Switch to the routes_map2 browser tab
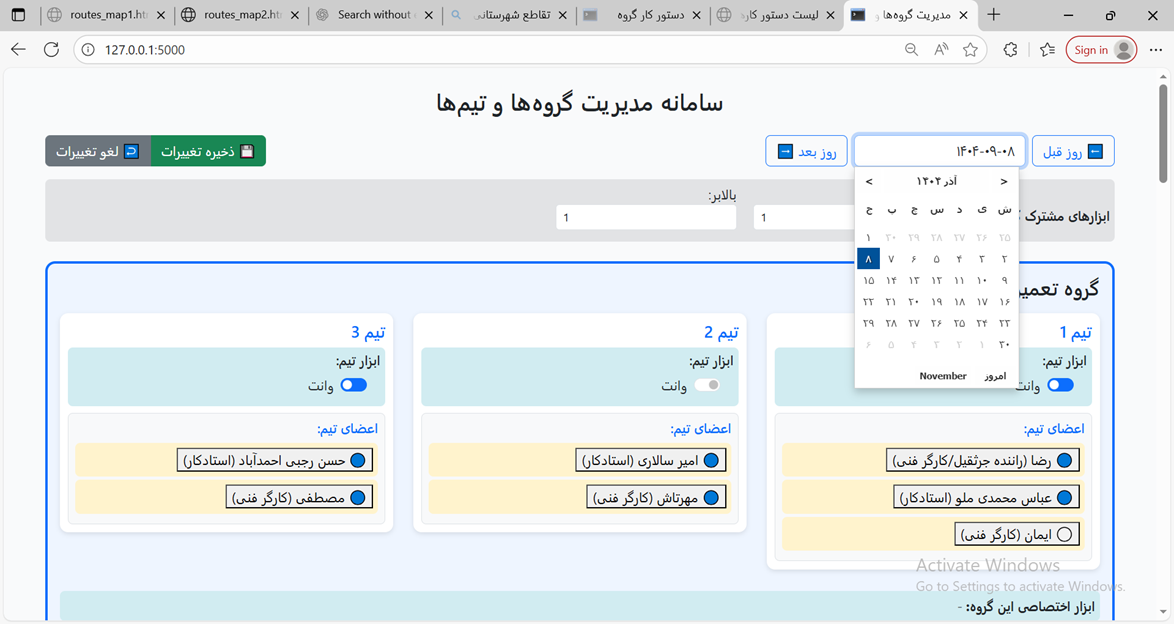The width and height of the screenshot is (1174, 624). tap(240, 15)
